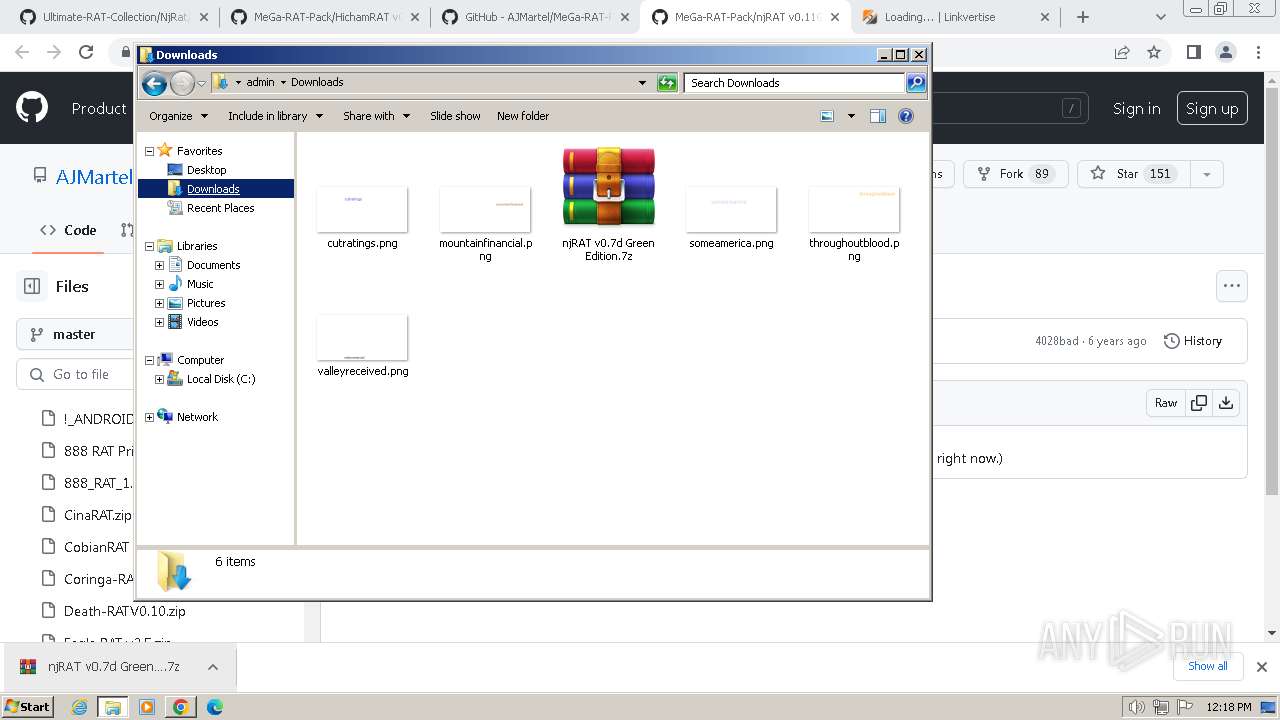
Task: Select Recent Places in Favorites
Action: click(220, 208)
